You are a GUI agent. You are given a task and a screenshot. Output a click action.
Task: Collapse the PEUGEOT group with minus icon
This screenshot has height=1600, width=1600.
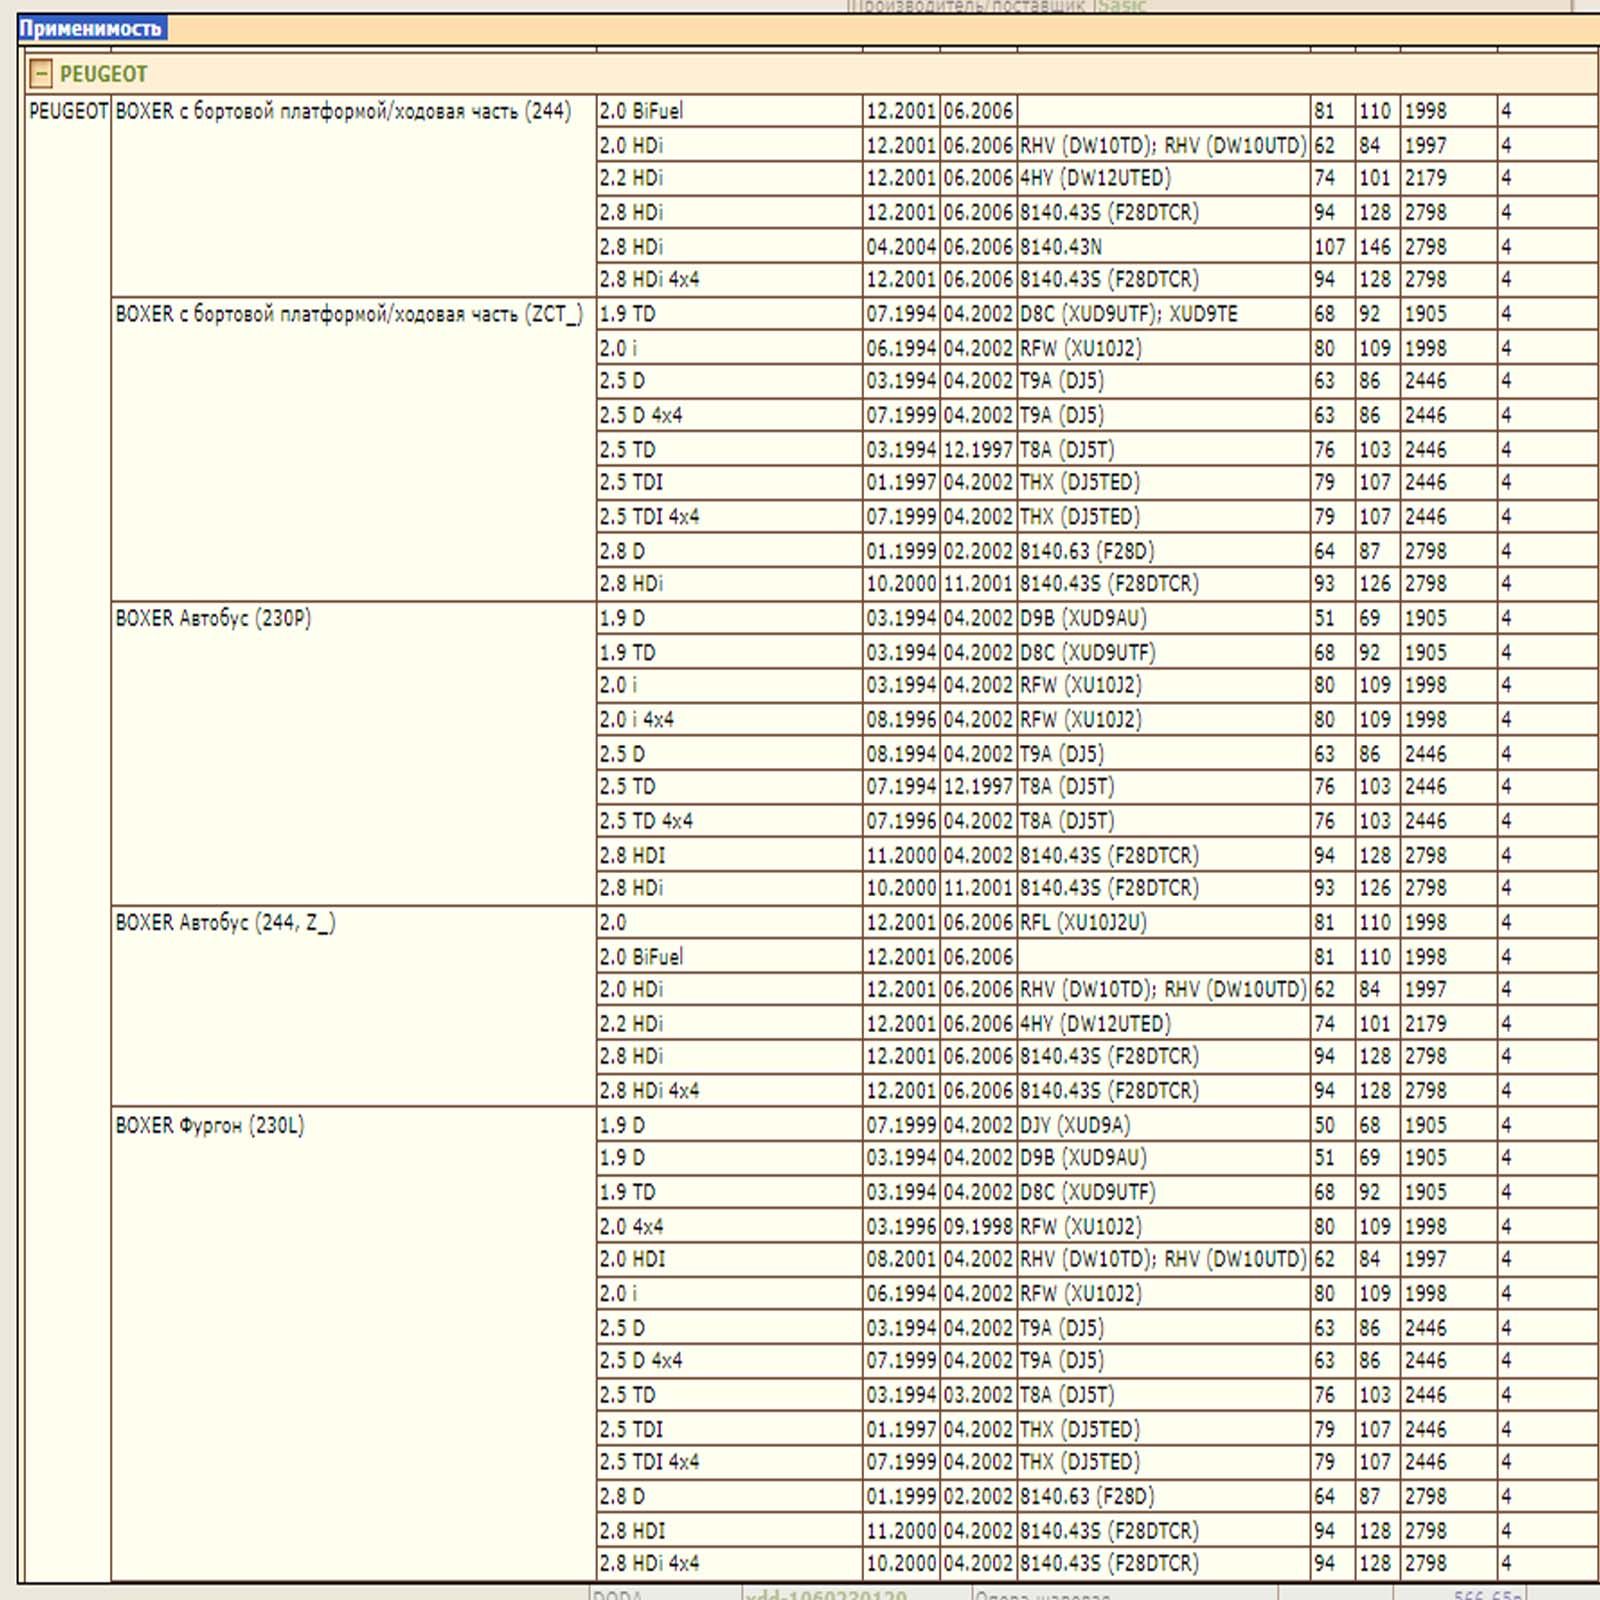point(40,73)
